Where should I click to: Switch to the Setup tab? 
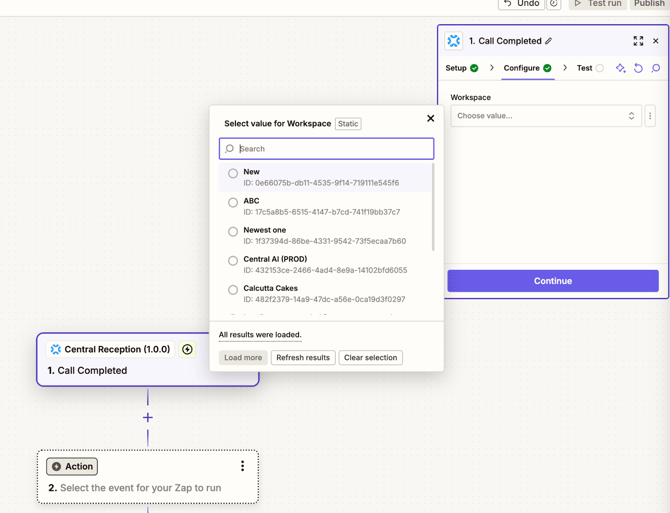click(x=461, y=68)
